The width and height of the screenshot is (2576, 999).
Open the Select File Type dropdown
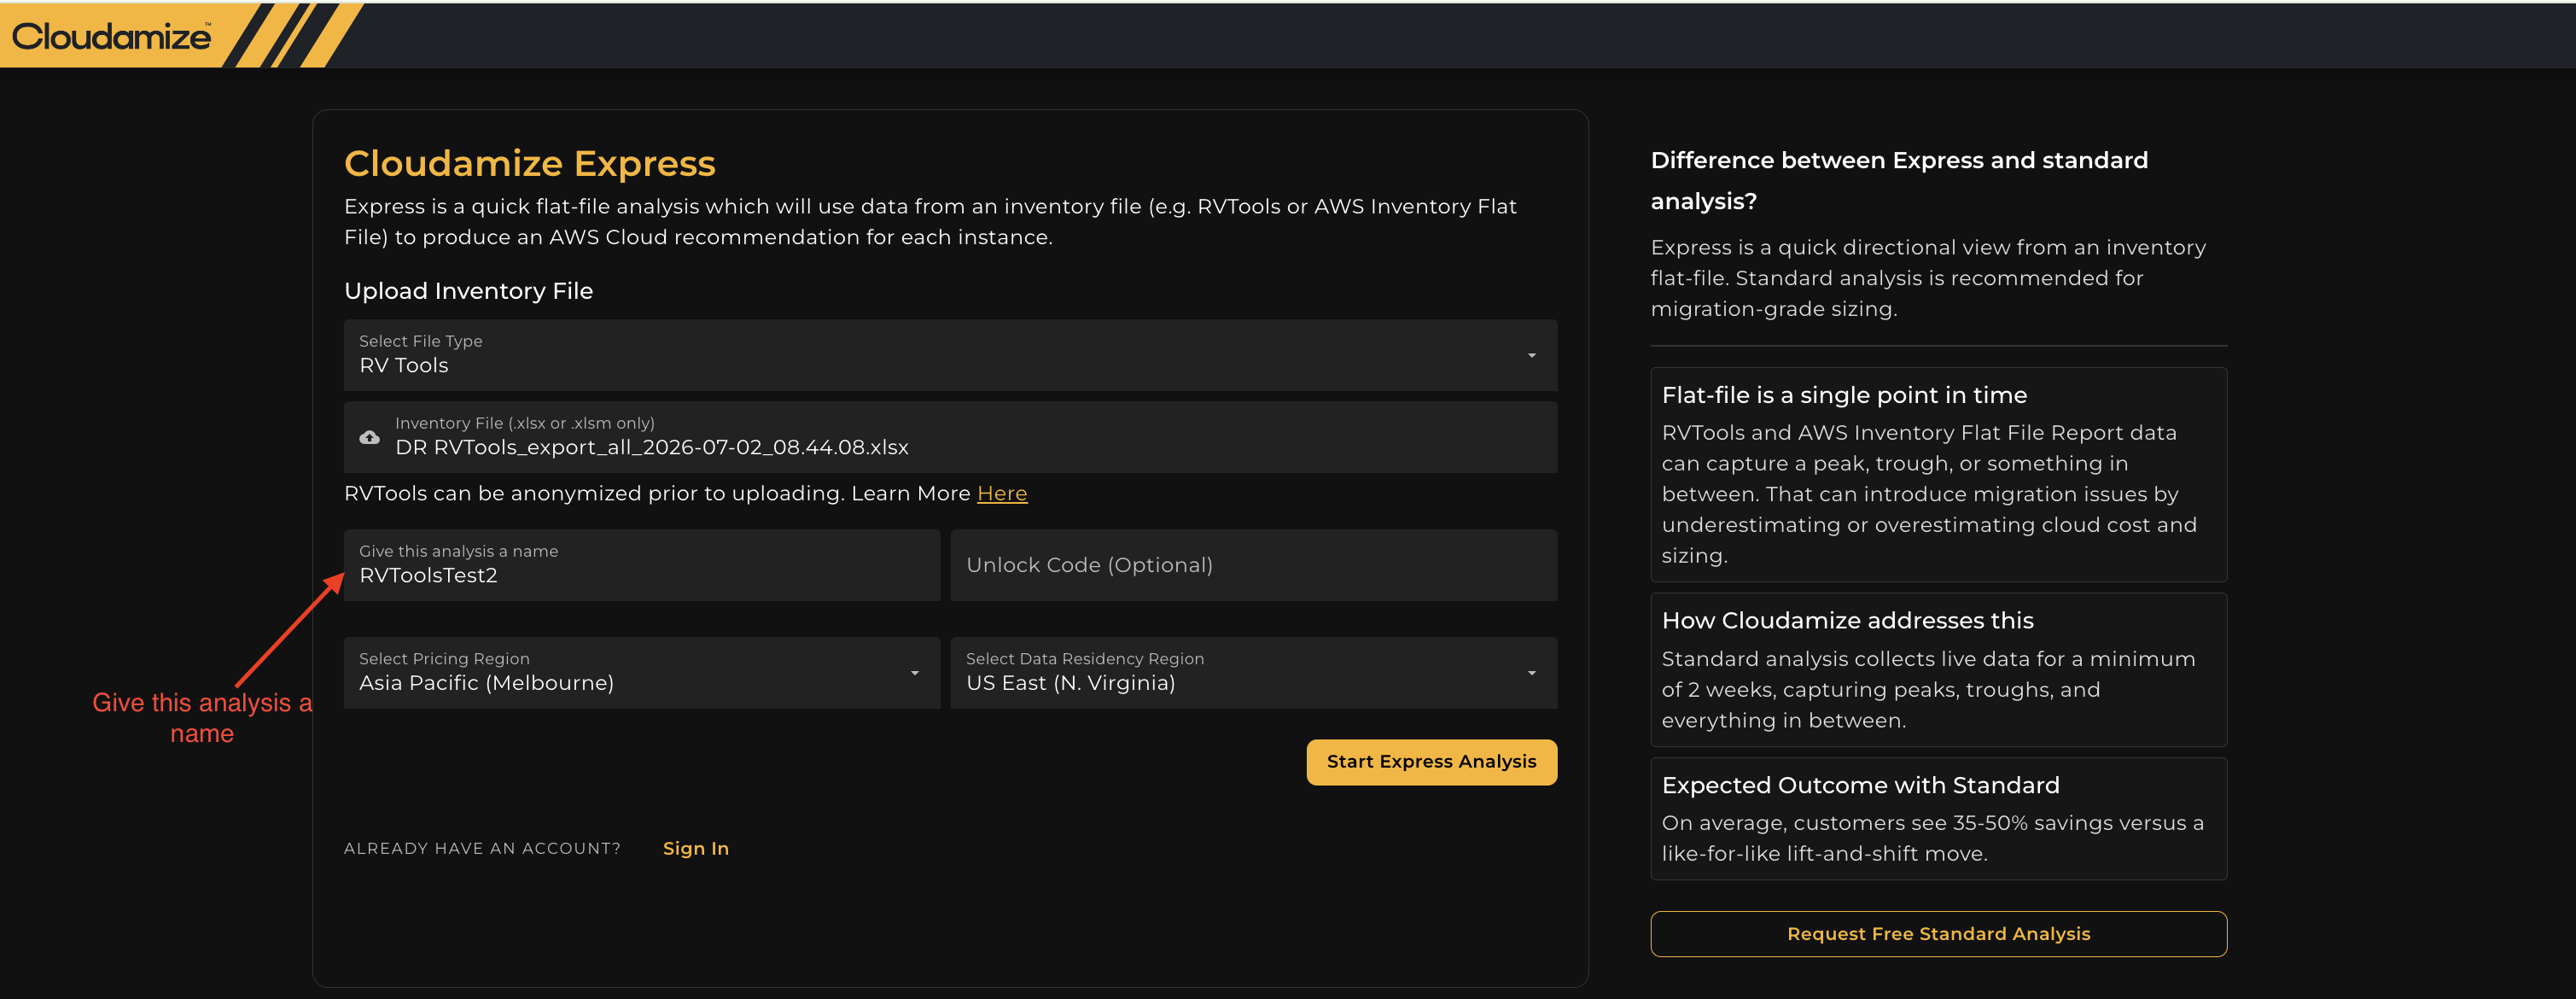coord(950,355)
